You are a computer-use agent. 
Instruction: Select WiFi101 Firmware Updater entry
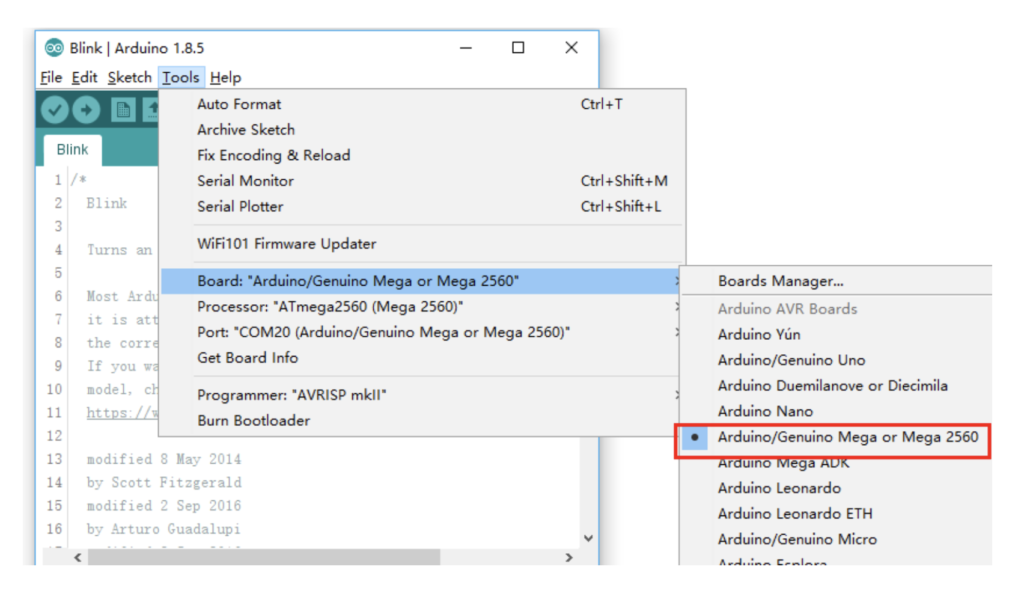click(x=423, y=243)
